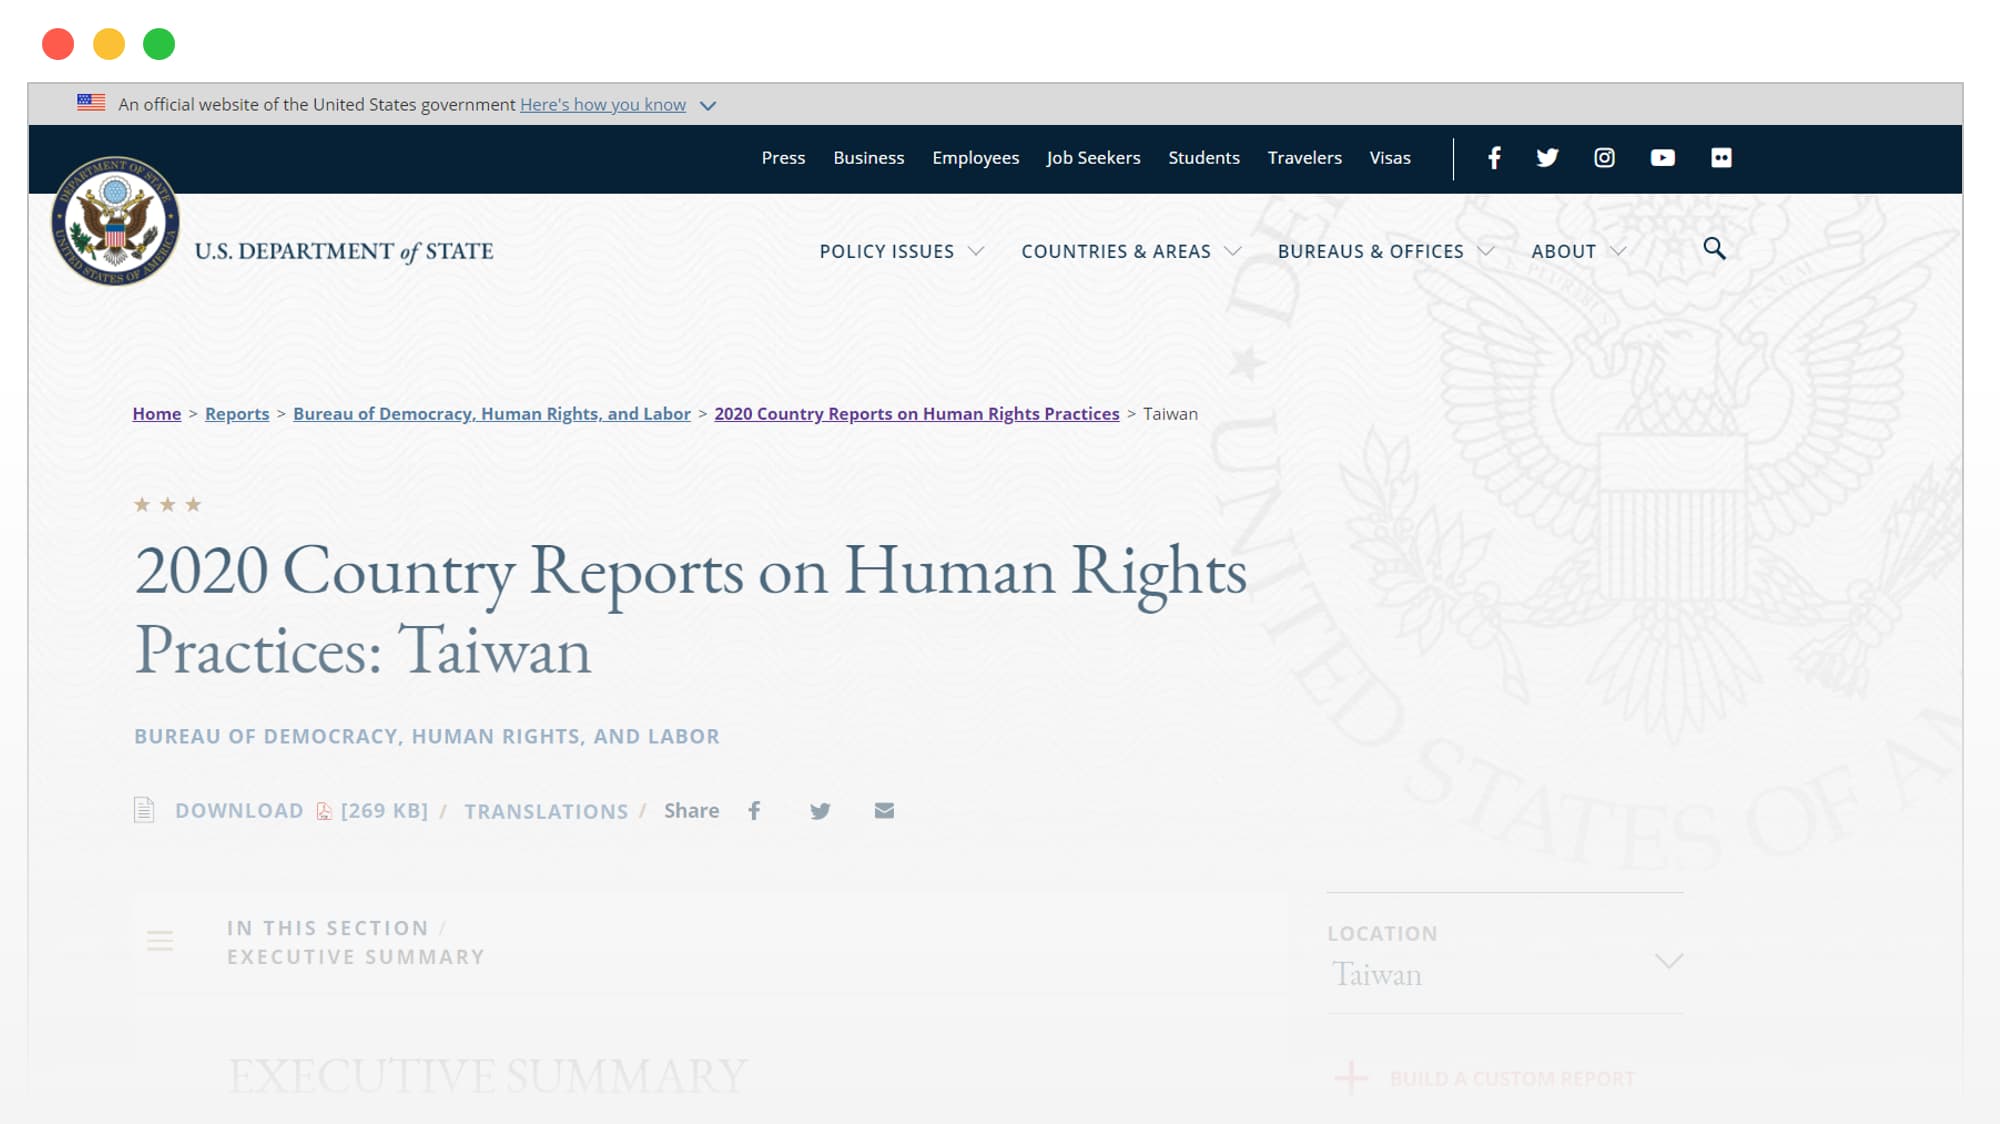Open the Press menu item

[x=783, y=158]
